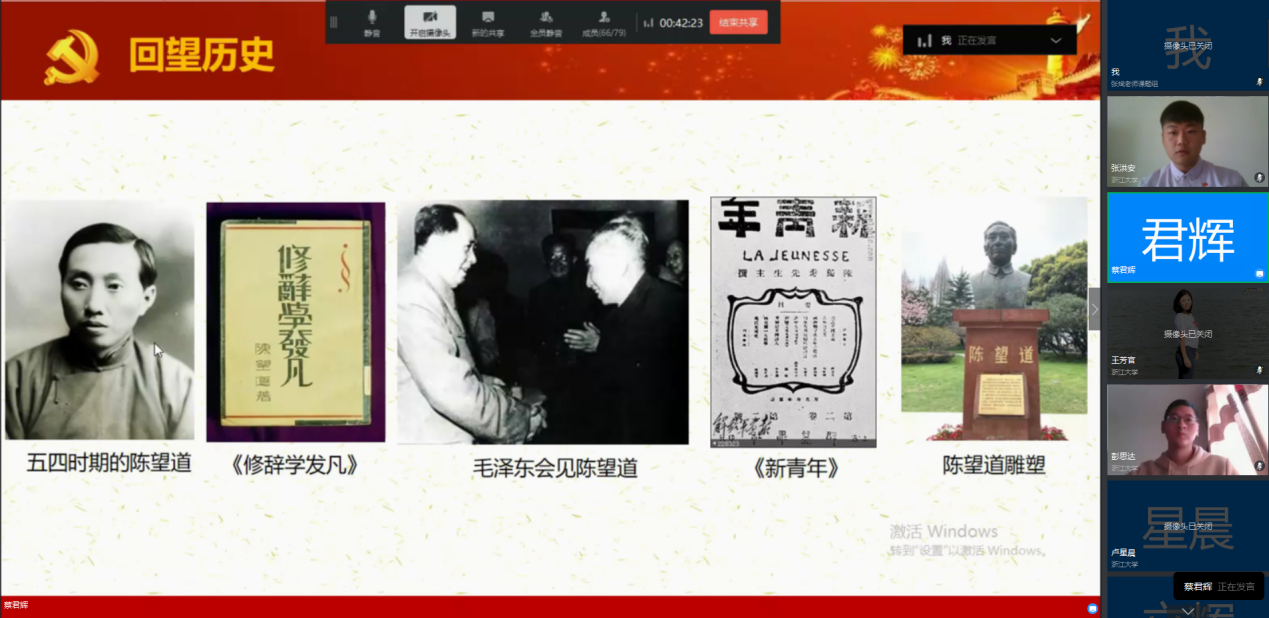Click the 蔡君辉 正在发言 notification

[x=1218, y=586]
